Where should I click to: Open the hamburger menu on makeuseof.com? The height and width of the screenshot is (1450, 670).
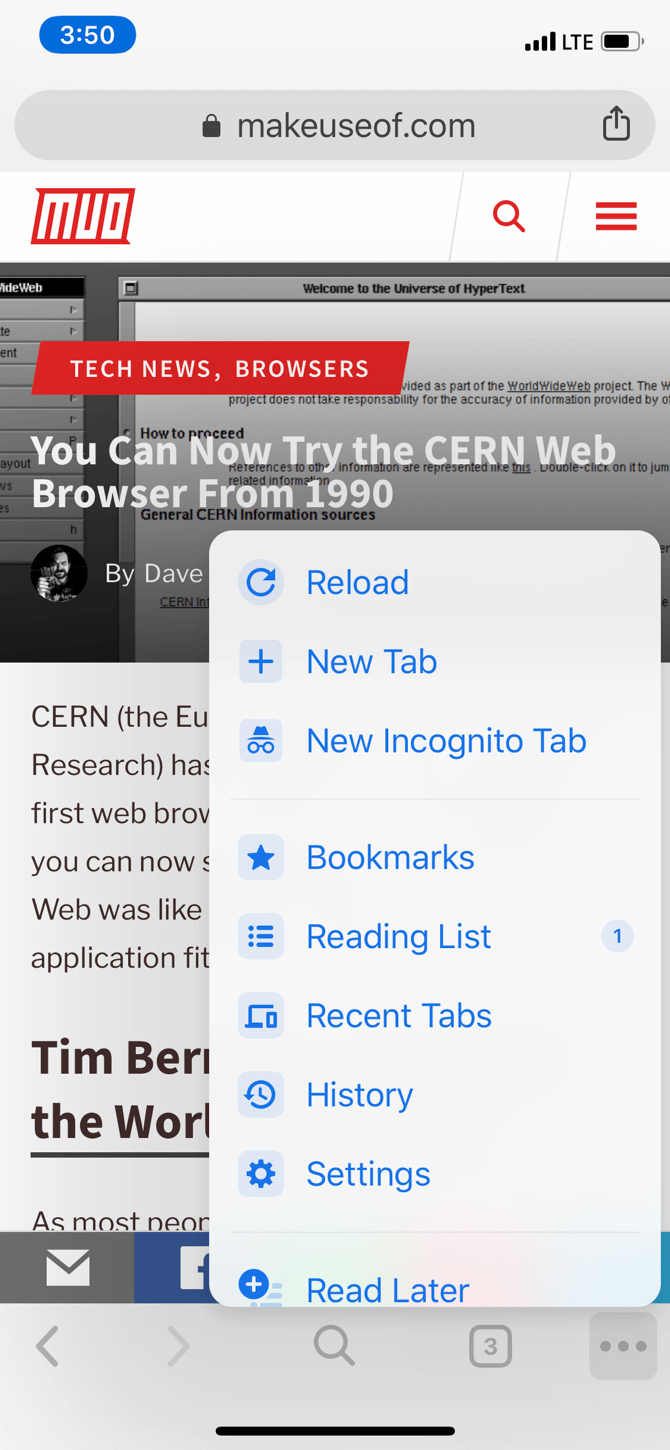(x=616, y=216)
